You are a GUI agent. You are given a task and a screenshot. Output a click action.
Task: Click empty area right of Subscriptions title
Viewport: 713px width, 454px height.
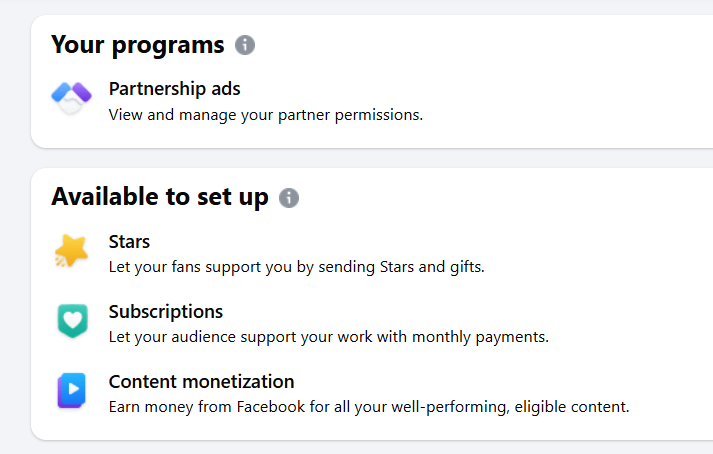point(500,311)
